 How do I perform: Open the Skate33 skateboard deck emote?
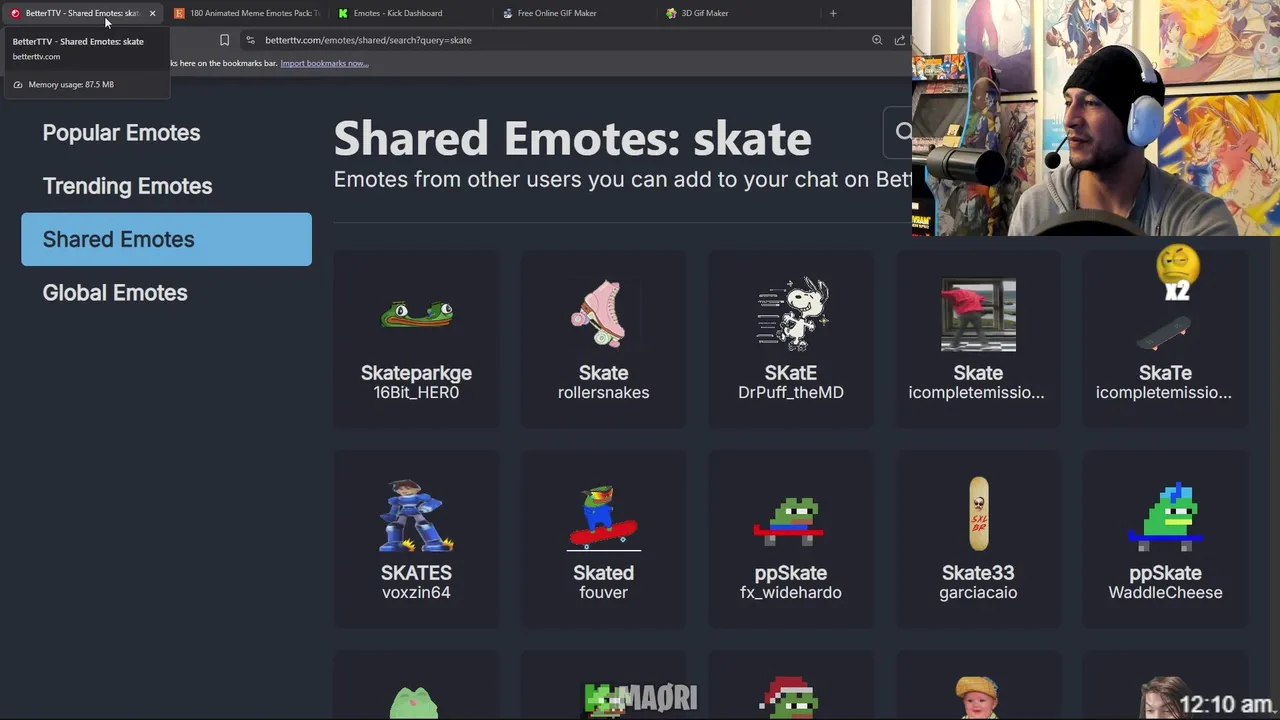point(978,538)
